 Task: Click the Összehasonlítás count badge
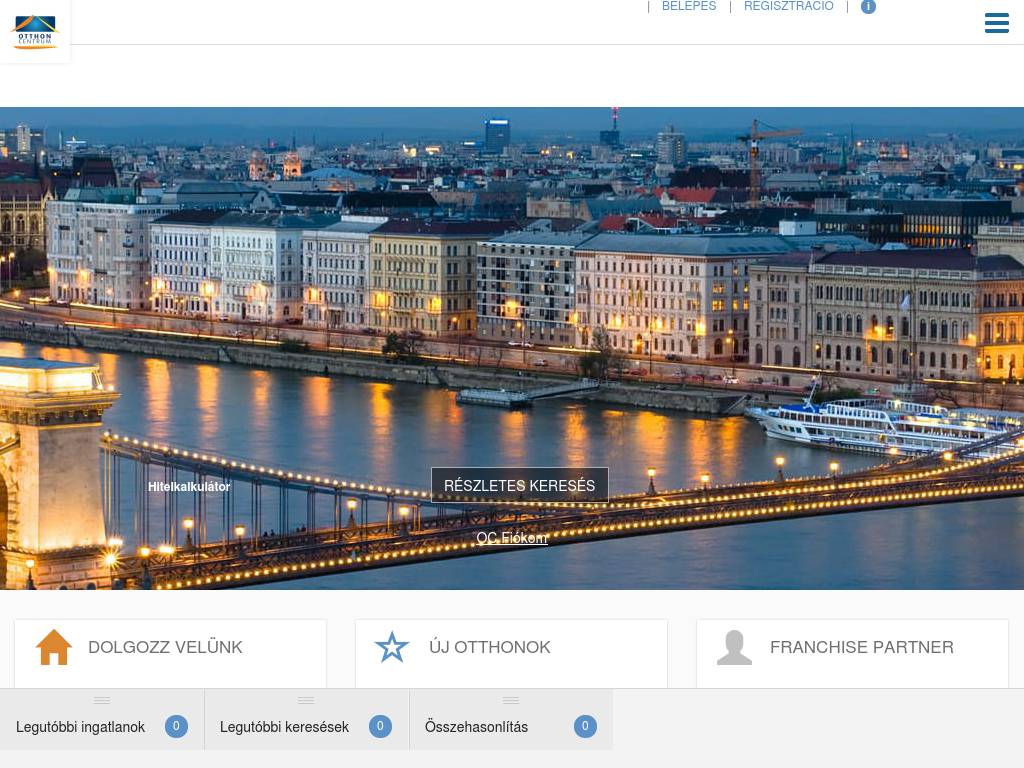point(585,727)
